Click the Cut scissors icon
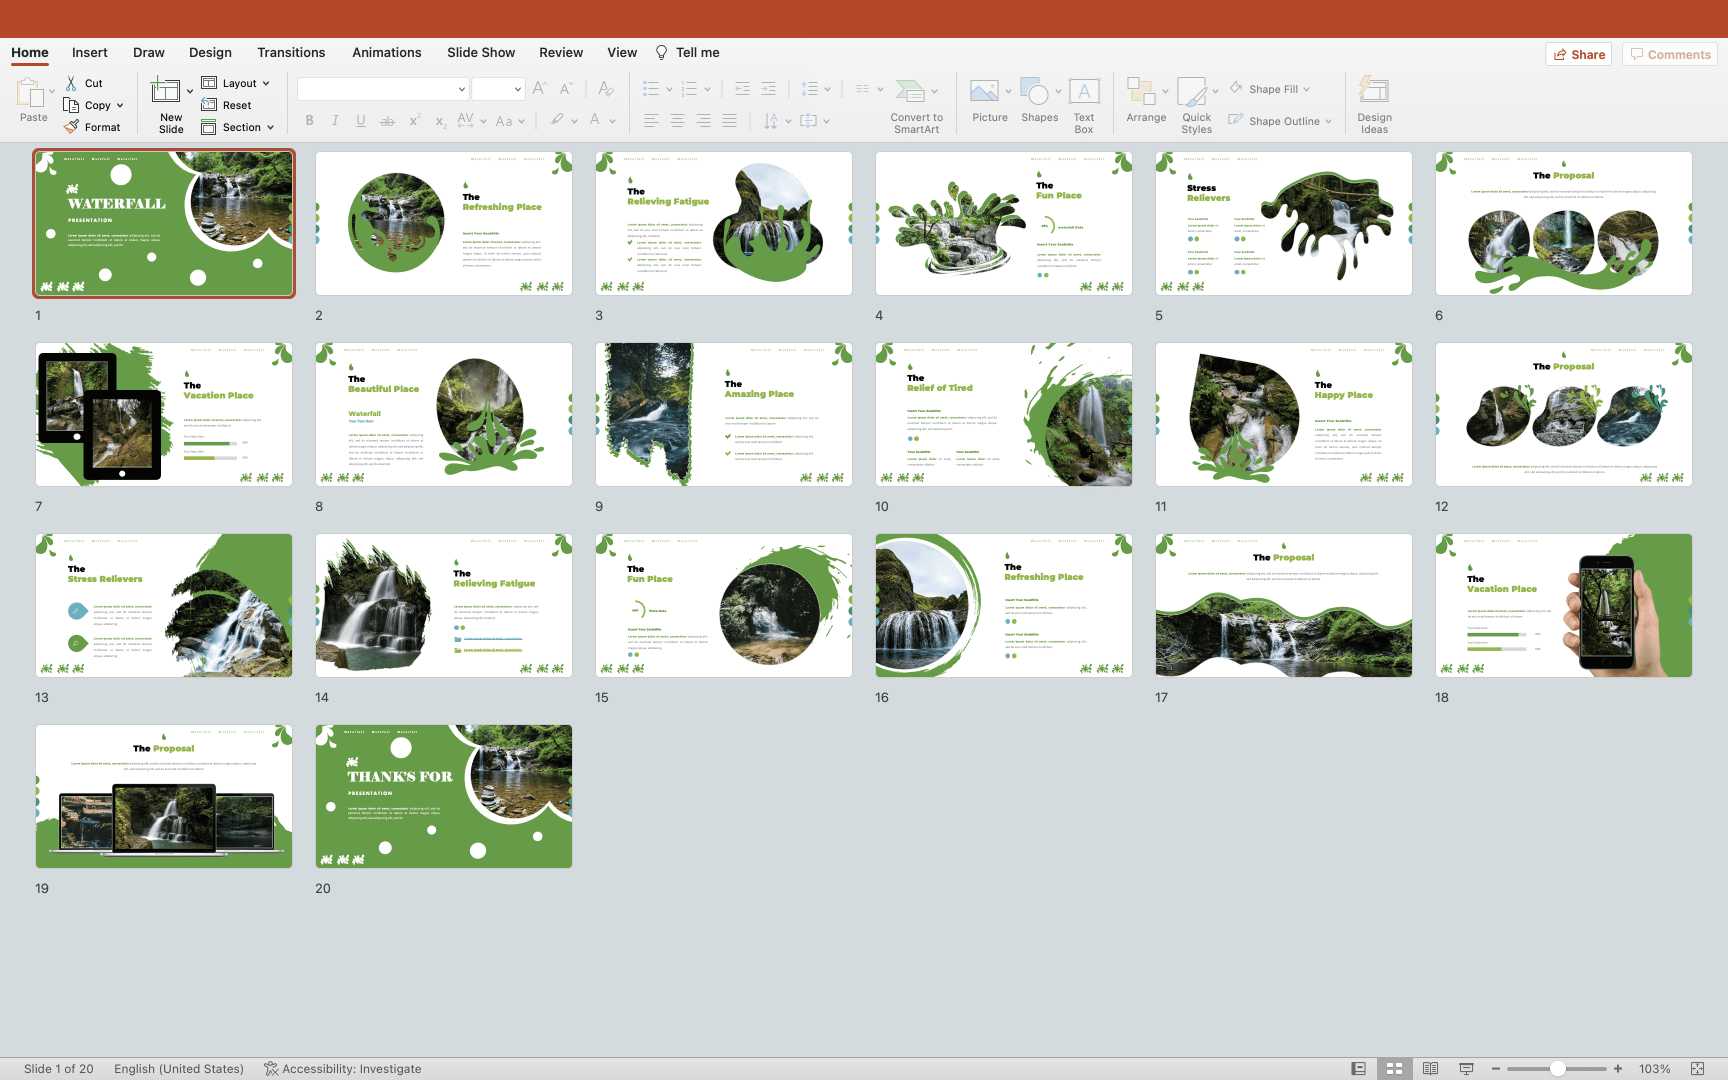The height and width of the screenshot is (1080, 1728). coord(71,83)
